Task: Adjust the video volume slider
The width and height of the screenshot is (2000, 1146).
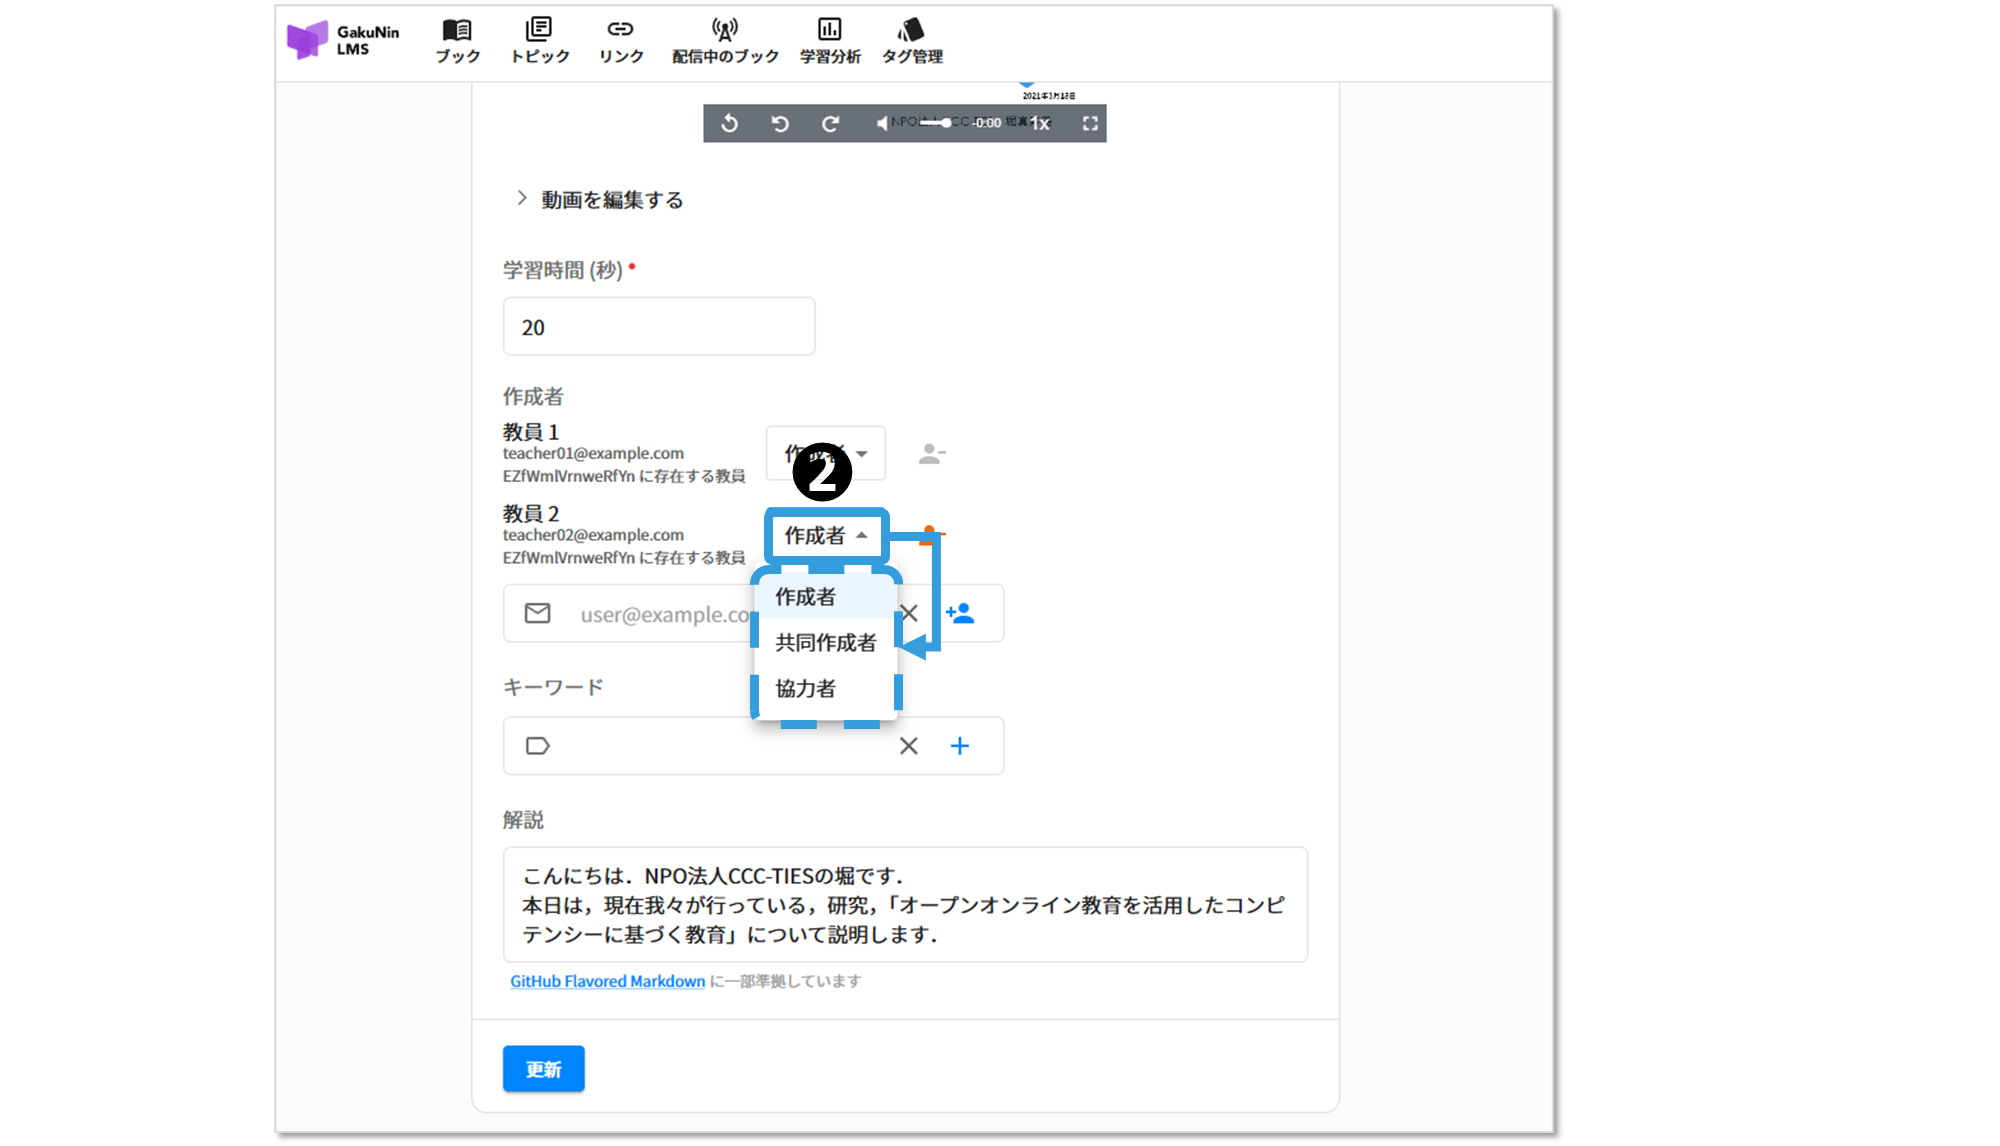Action: (936, 123)
